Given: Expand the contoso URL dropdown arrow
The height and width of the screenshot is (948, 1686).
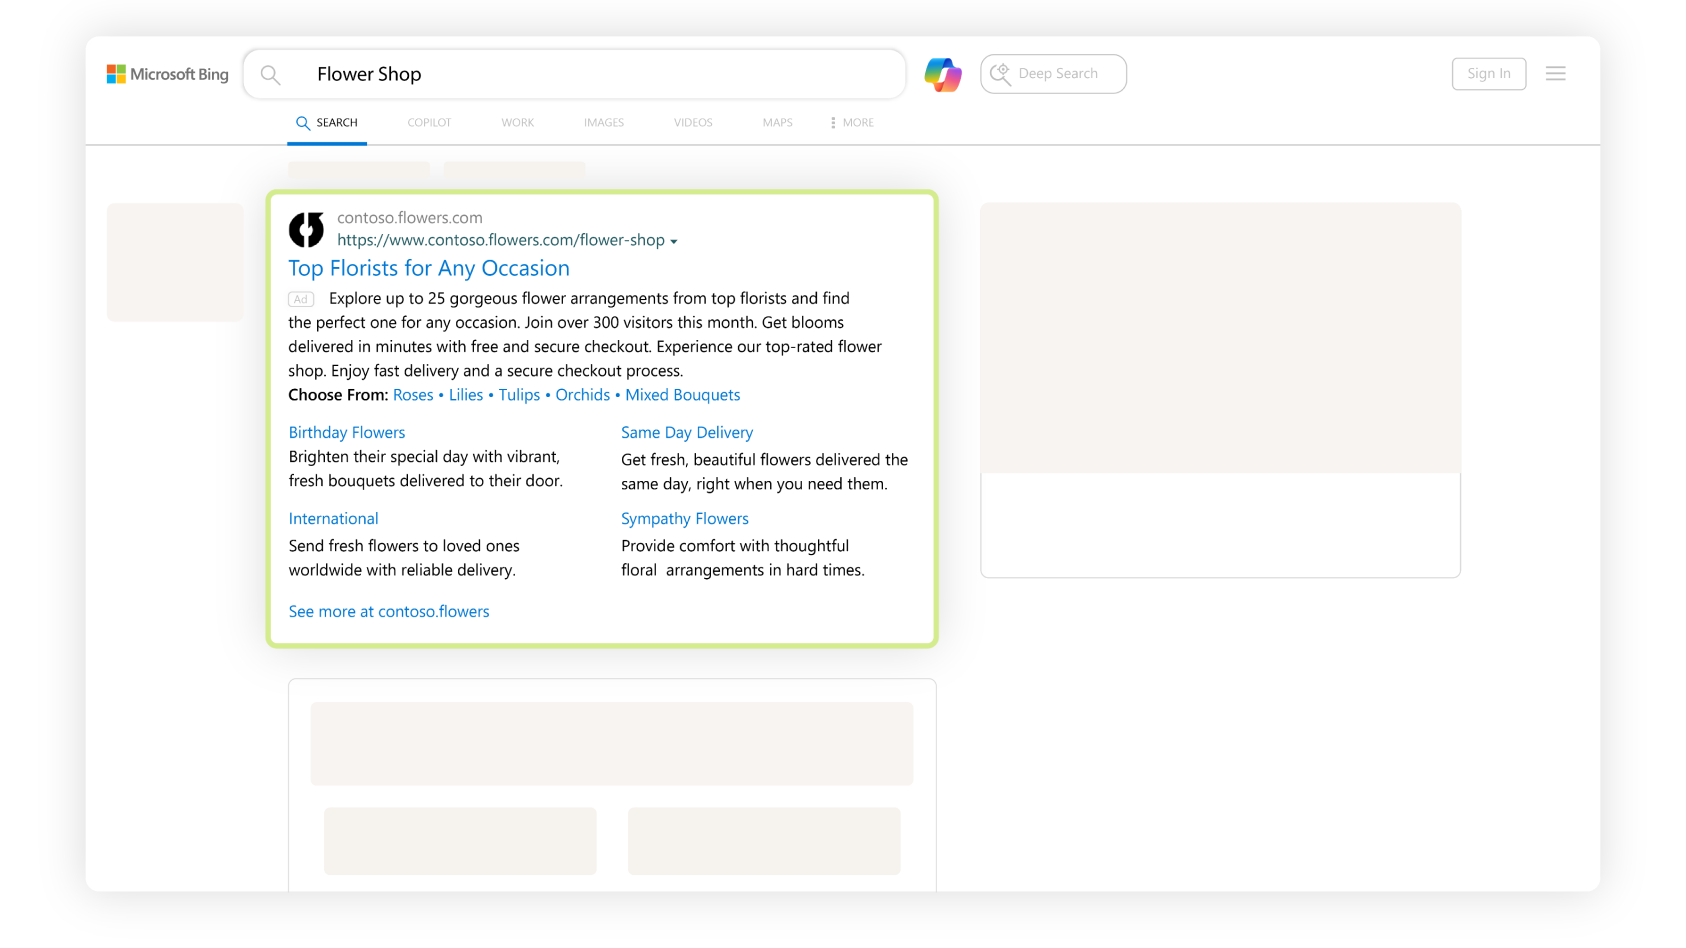Looking at the screenshot, I should 674,242.
